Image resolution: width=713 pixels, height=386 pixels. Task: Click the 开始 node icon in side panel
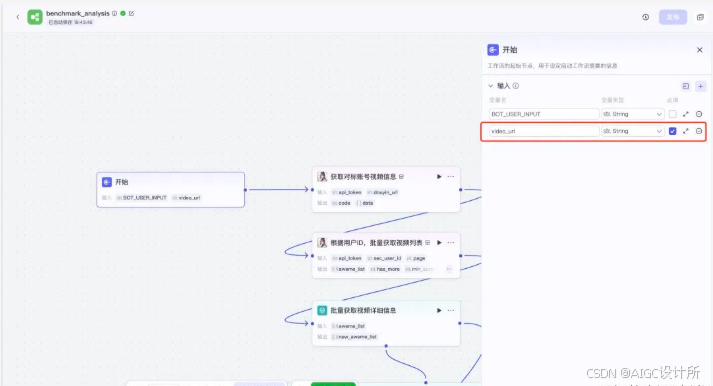(x=493, y=50)
